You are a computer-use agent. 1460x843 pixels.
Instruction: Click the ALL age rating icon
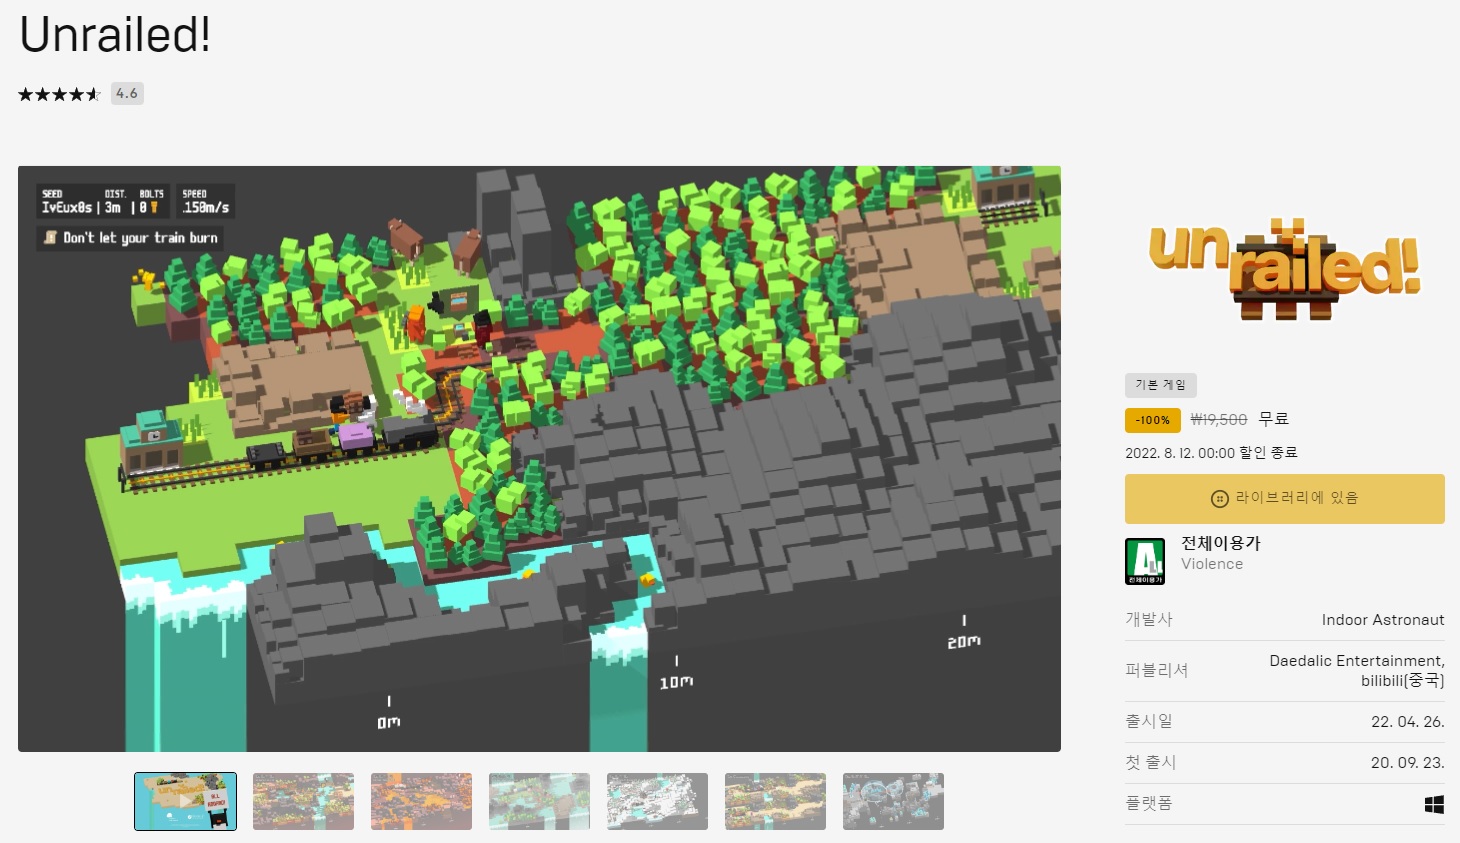(1145, 561)
